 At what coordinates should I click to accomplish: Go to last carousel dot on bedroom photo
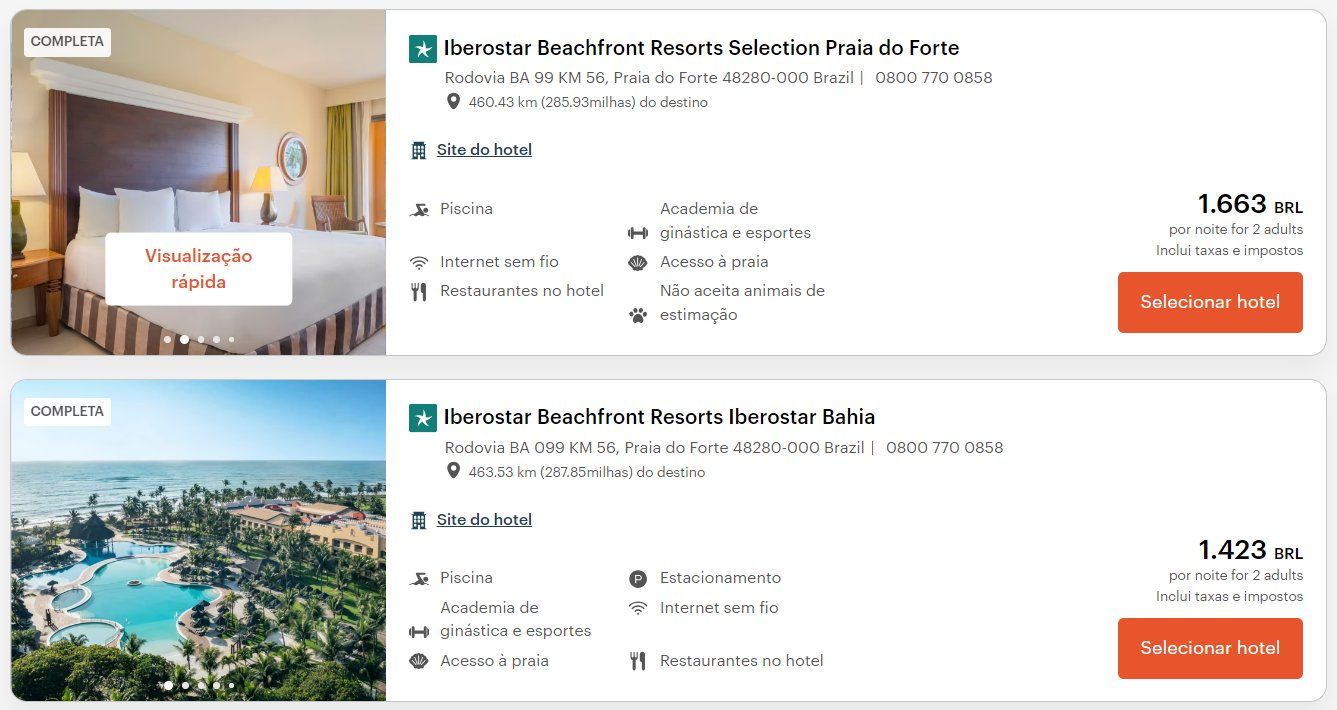pos(231,339)
